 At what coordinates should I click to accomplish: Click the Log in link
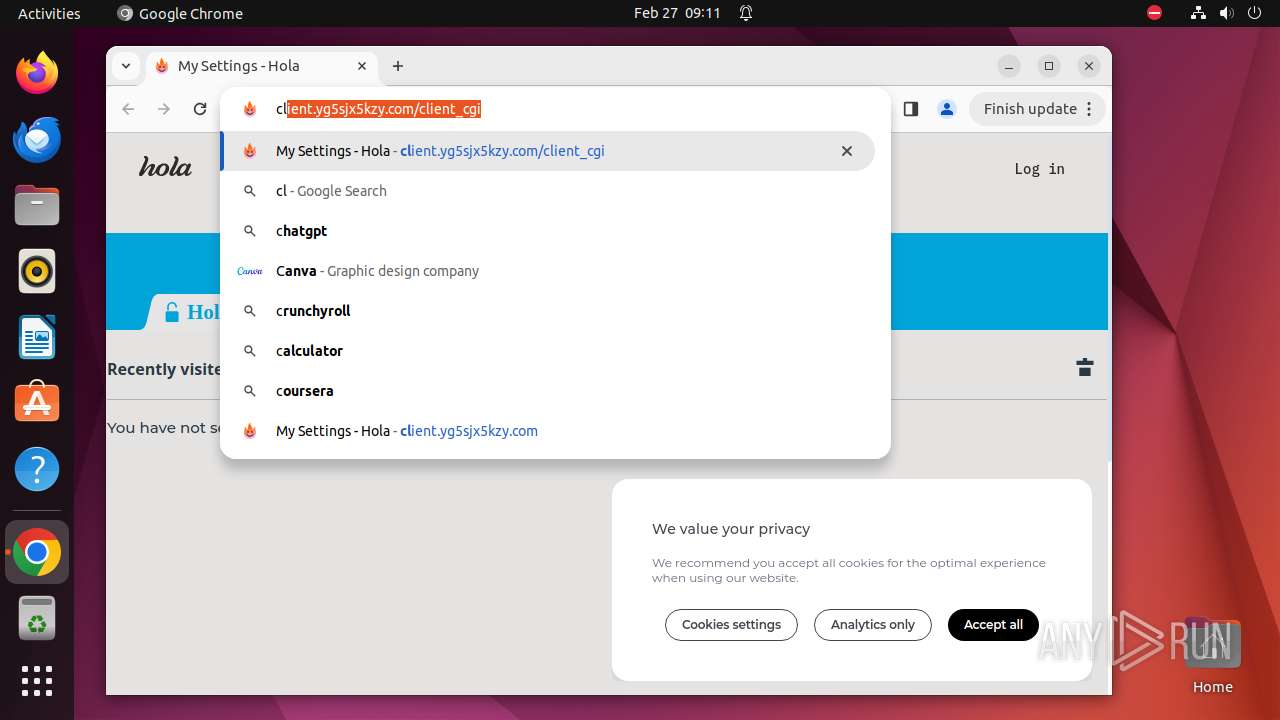pyautogui.click(x=1039, y=169)
